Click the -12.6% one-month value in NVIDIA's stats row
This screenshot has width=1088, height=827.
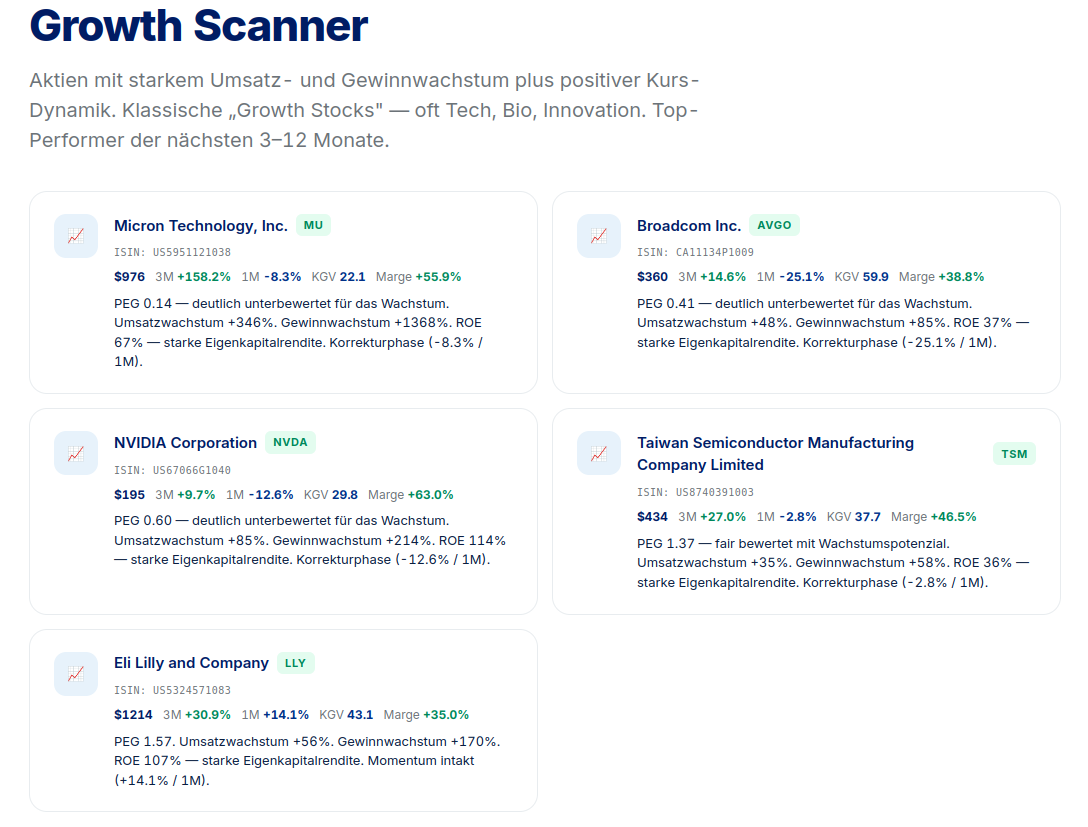[x=271, y=495]
